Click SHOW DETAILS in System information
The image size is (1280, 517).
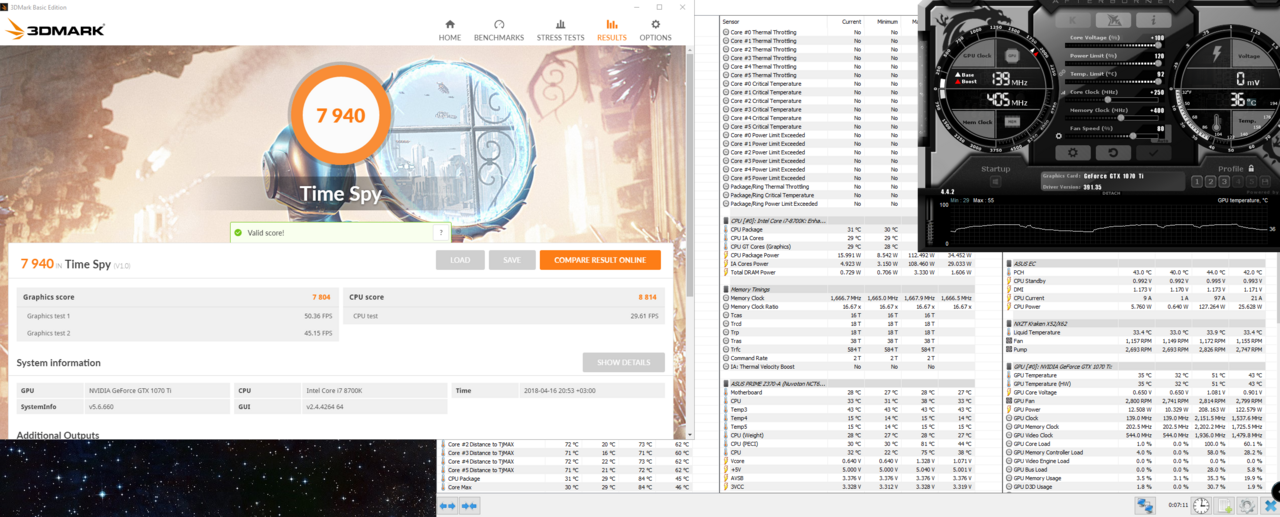tap(623, 362)
